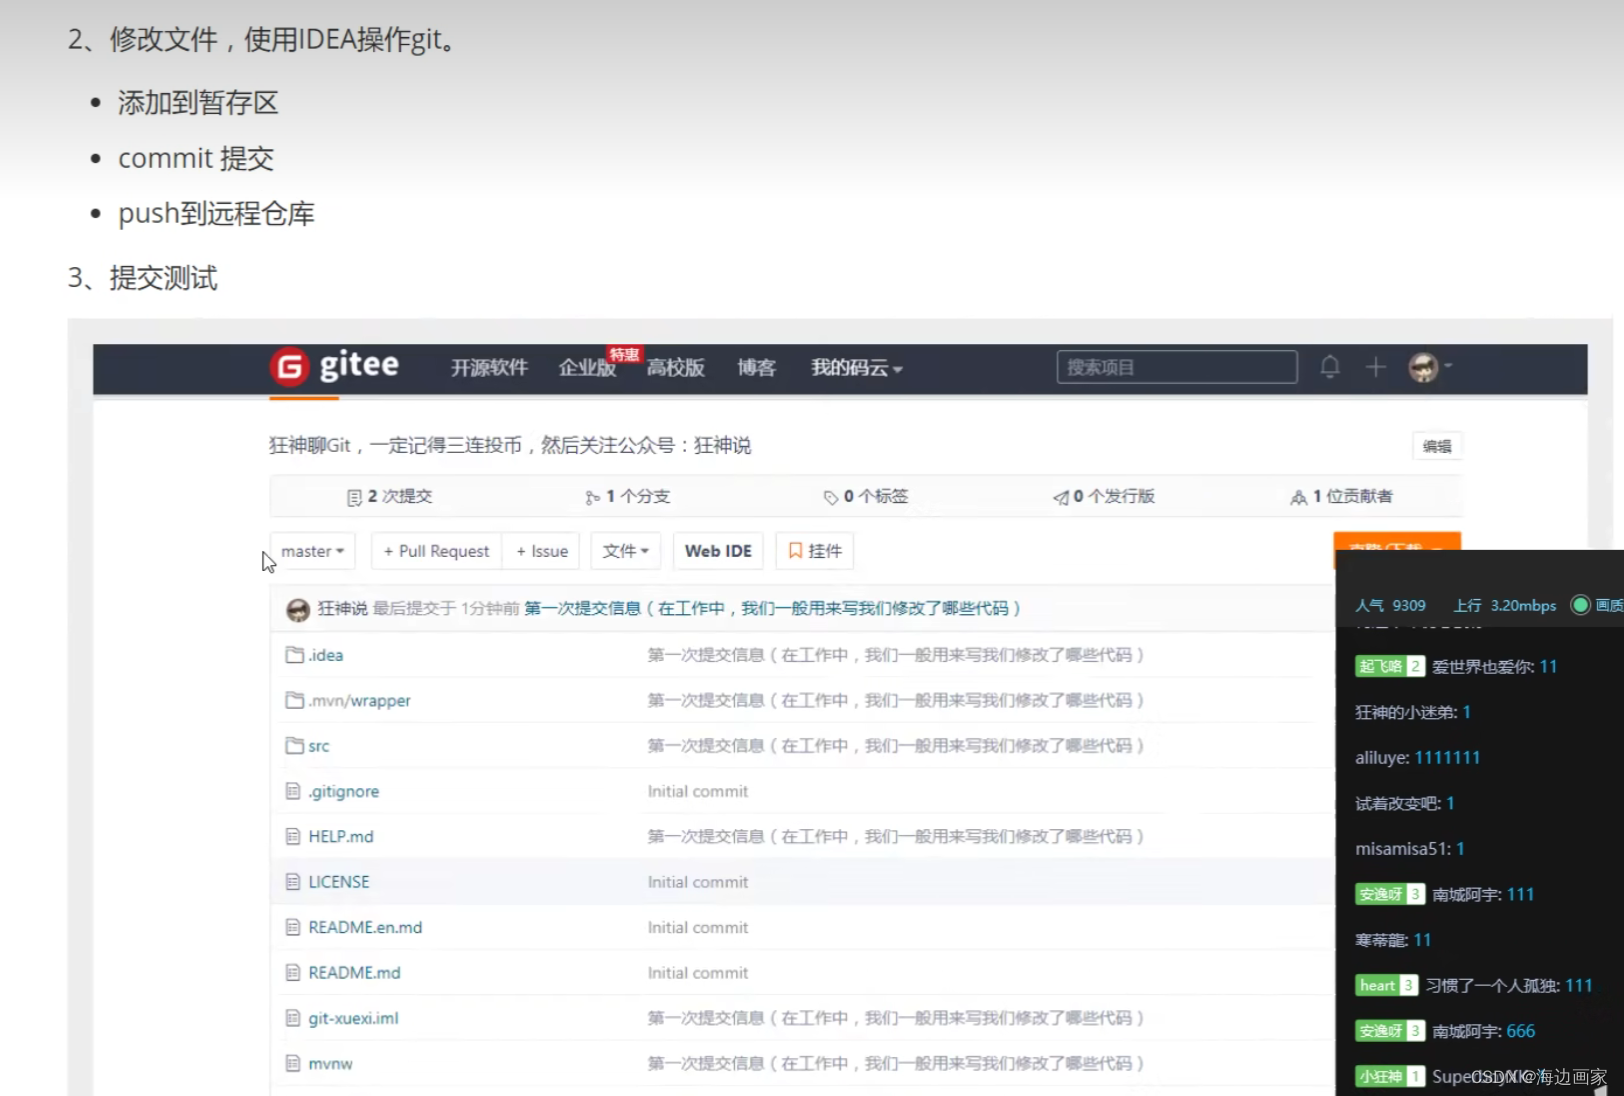Click the + Pull Request button
This screenshot has width=1624, height=1096.
(436, 551)
